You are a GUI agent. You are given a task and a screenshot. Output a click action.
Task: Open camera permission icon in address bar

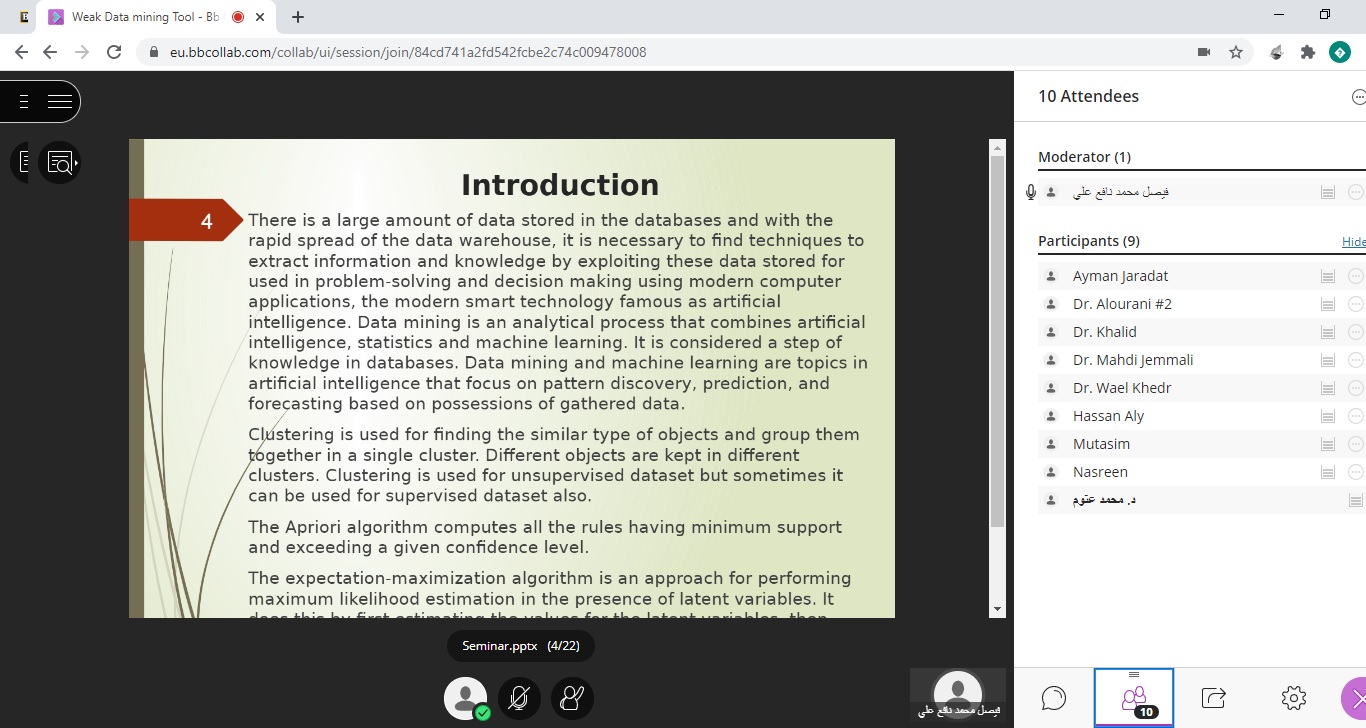[1204, 52]
